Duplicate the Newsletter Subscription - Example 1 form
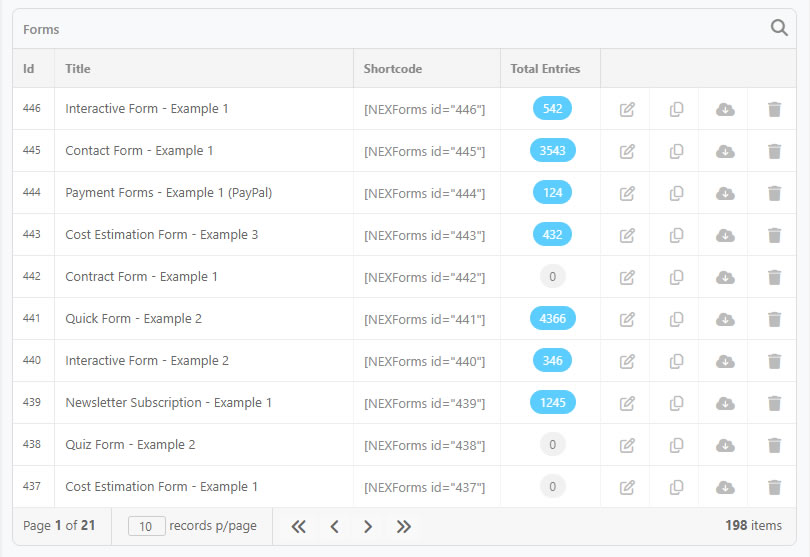 click(x=676, y=403)
